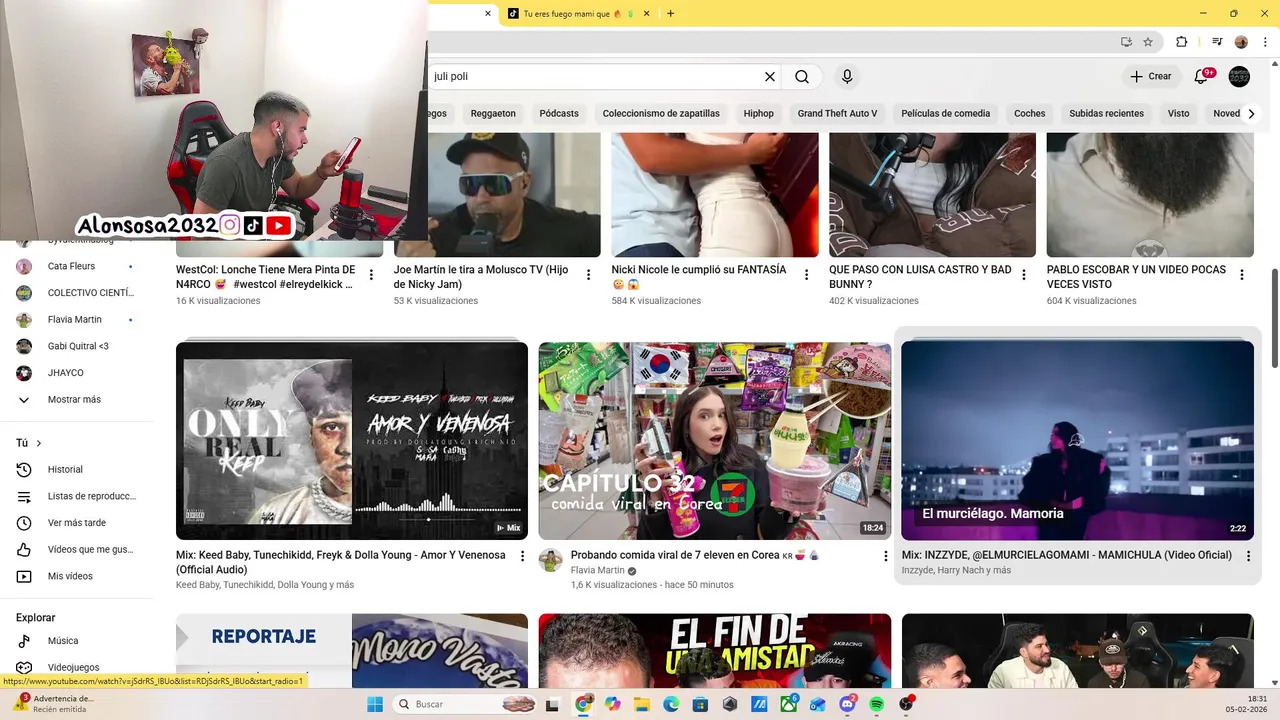Open a new Chrome tab
This screenshot has width=1280, height=720.
pyautogui.click(x=670, y=14)
